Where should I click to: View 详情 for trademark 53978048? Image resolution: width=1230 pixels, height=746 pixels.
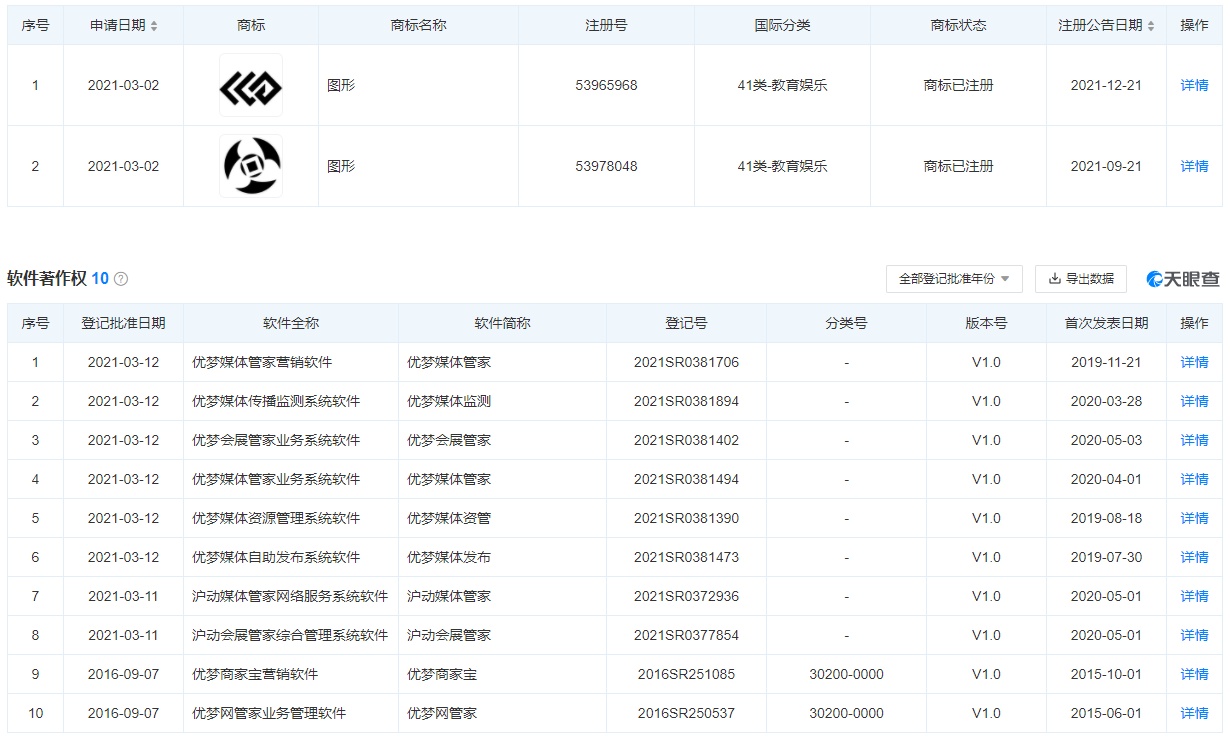[x=1194, y=166]
